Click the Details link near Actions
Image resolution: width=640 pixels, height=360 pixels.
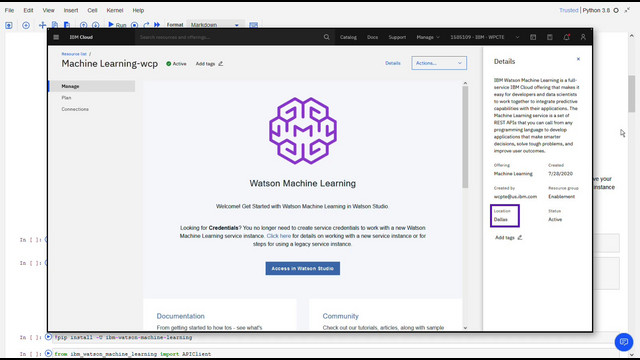pos(393,63)
